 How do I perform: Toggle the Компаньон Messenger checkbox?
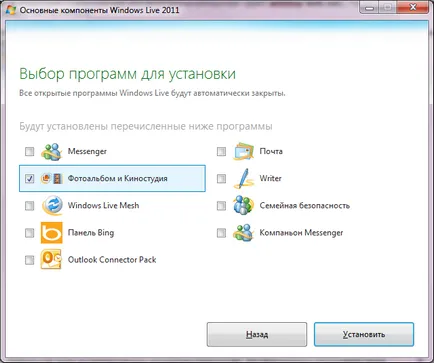click(221, 233)
